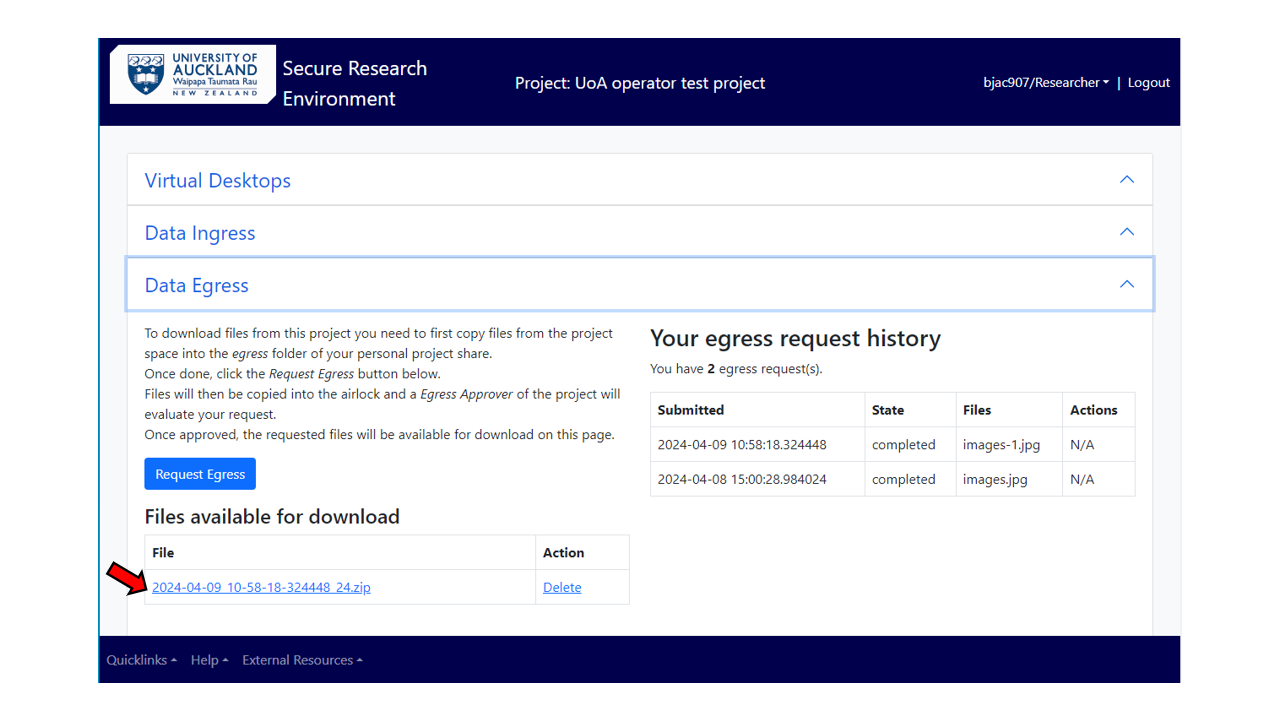This screenshot has width=1280, height=720.
Task: Select the 2024-04-08 15:00:28.984024 submitted cell
Action: [757, 479]
